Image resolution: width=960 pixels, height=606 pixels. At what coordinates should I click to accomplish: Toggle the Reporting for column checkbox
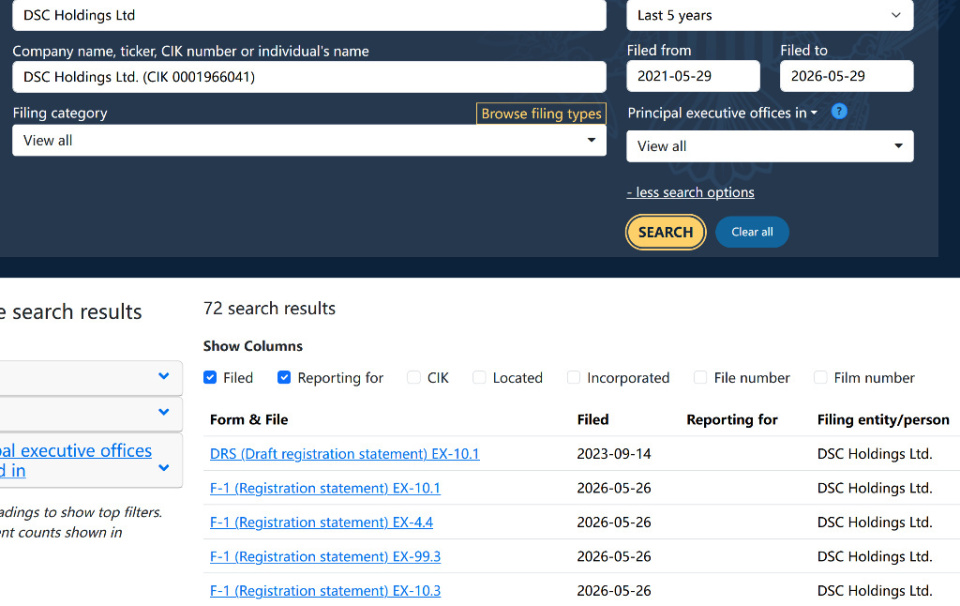(x=284, y=377)
